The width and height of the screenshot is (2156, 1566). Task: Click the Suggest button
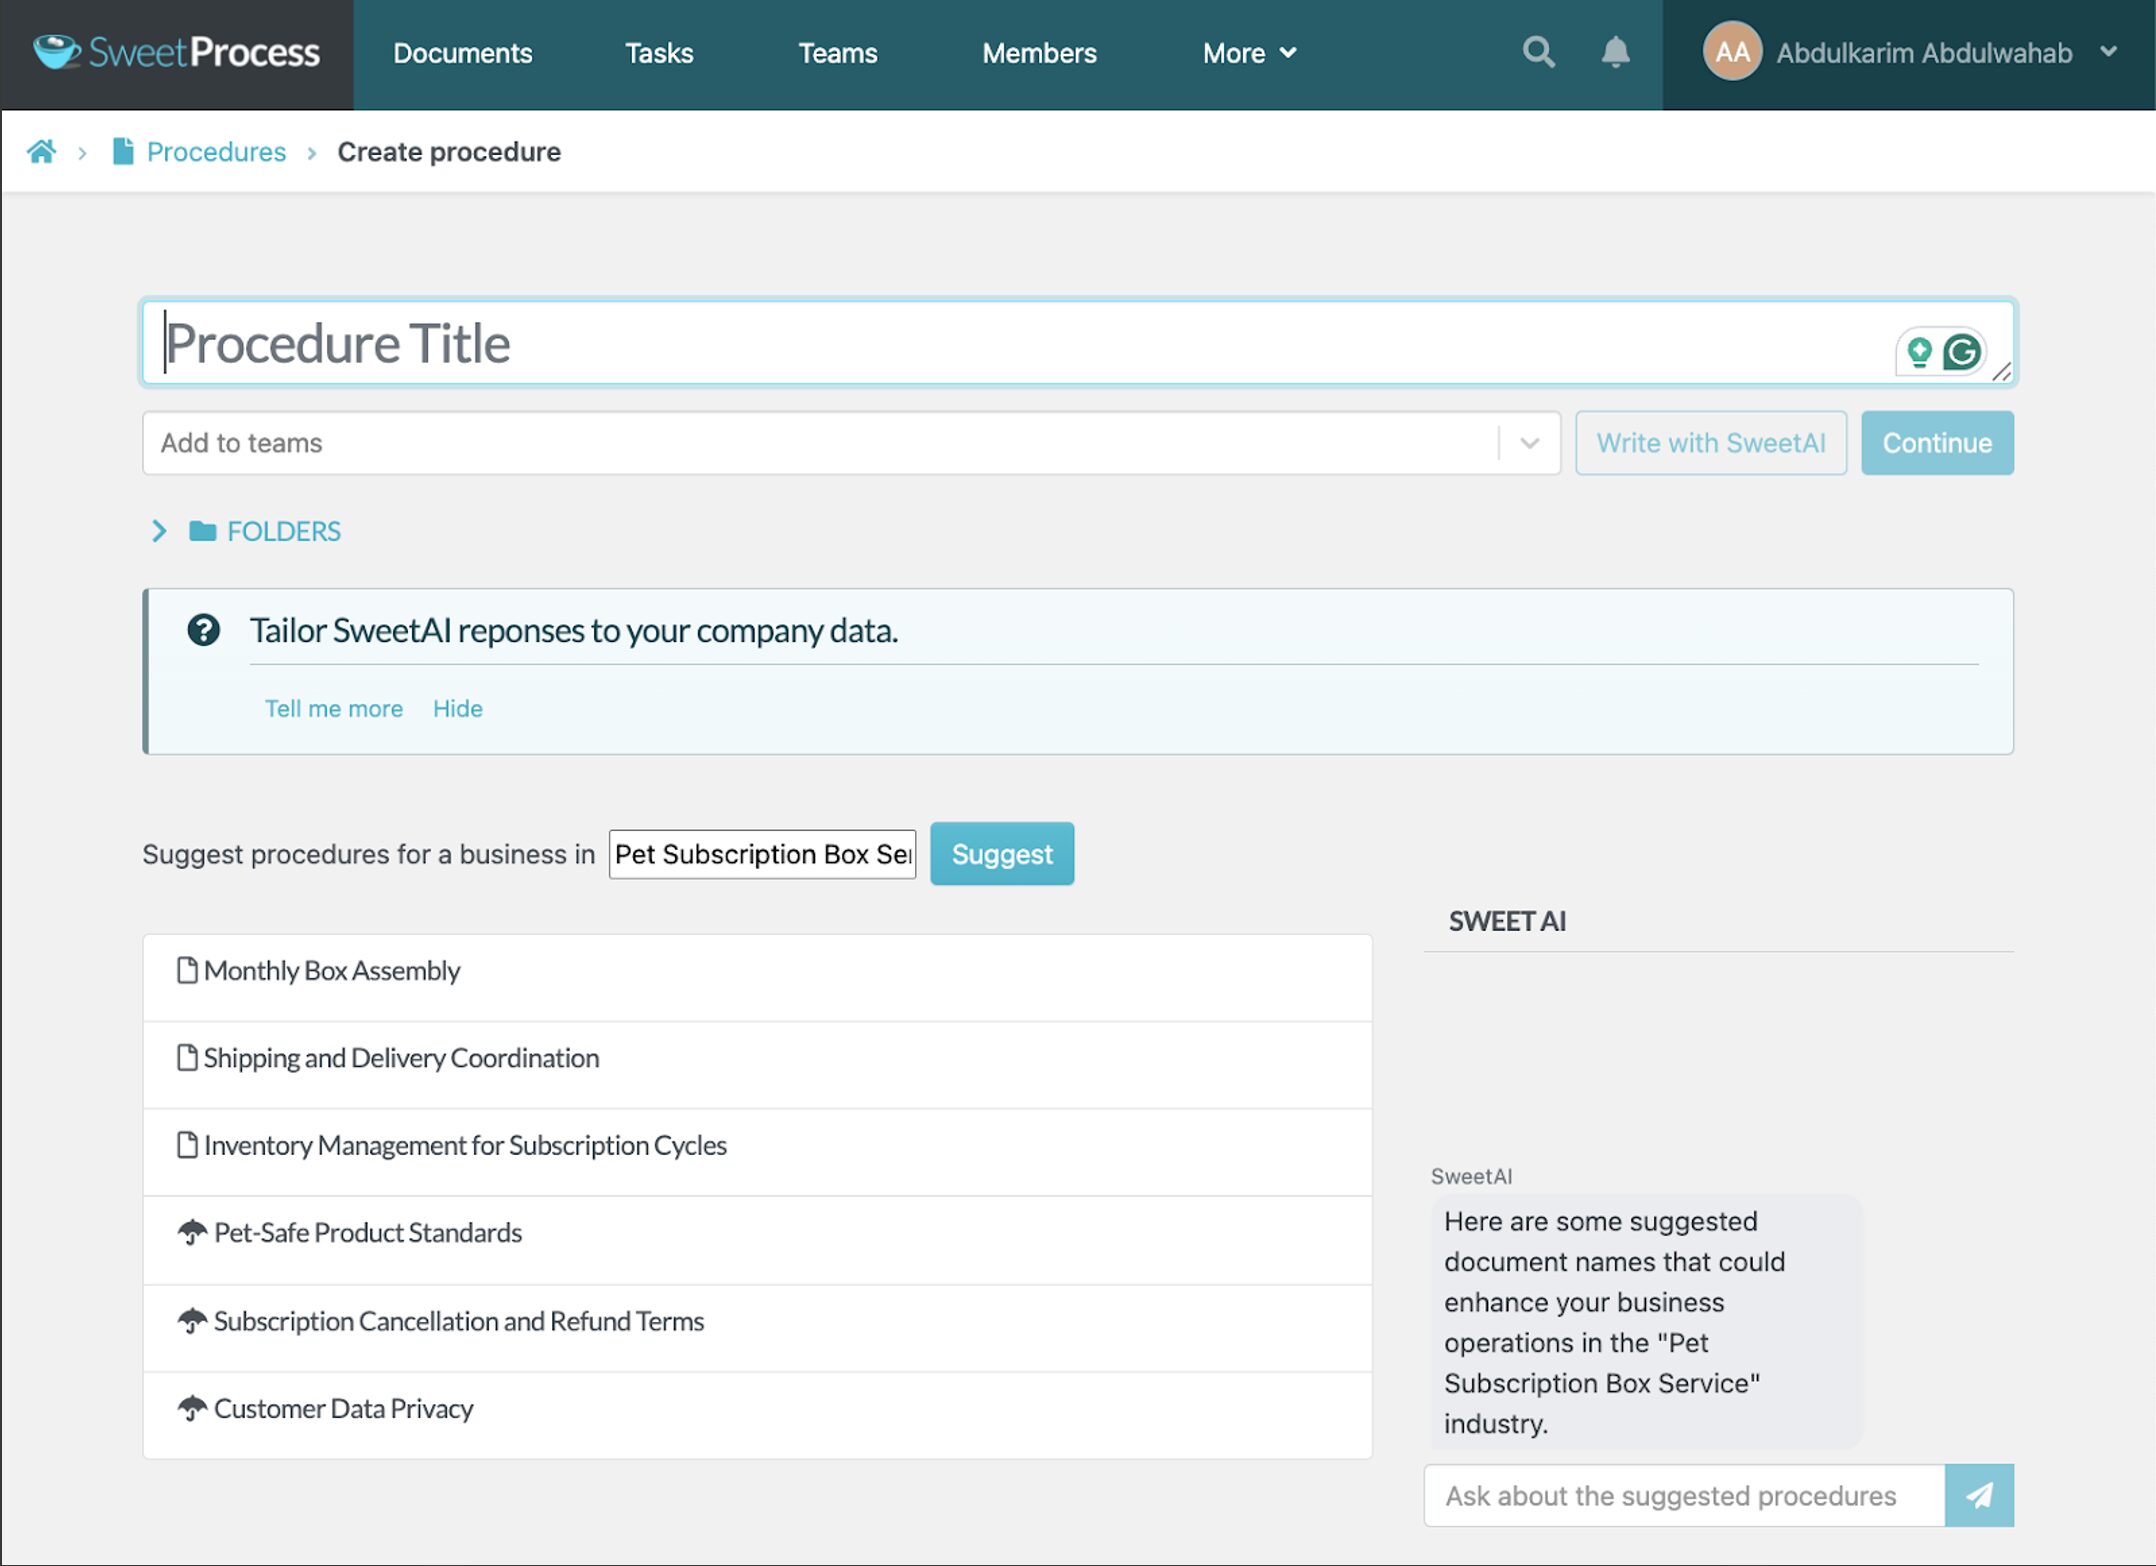[1002, 854]
